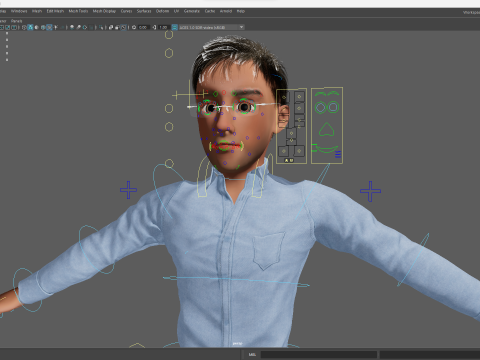Viewport: 480px width, 360px height.
Task: Click the exposure value field 0.00
Action: pyautogui.click(x=143, y=27)
